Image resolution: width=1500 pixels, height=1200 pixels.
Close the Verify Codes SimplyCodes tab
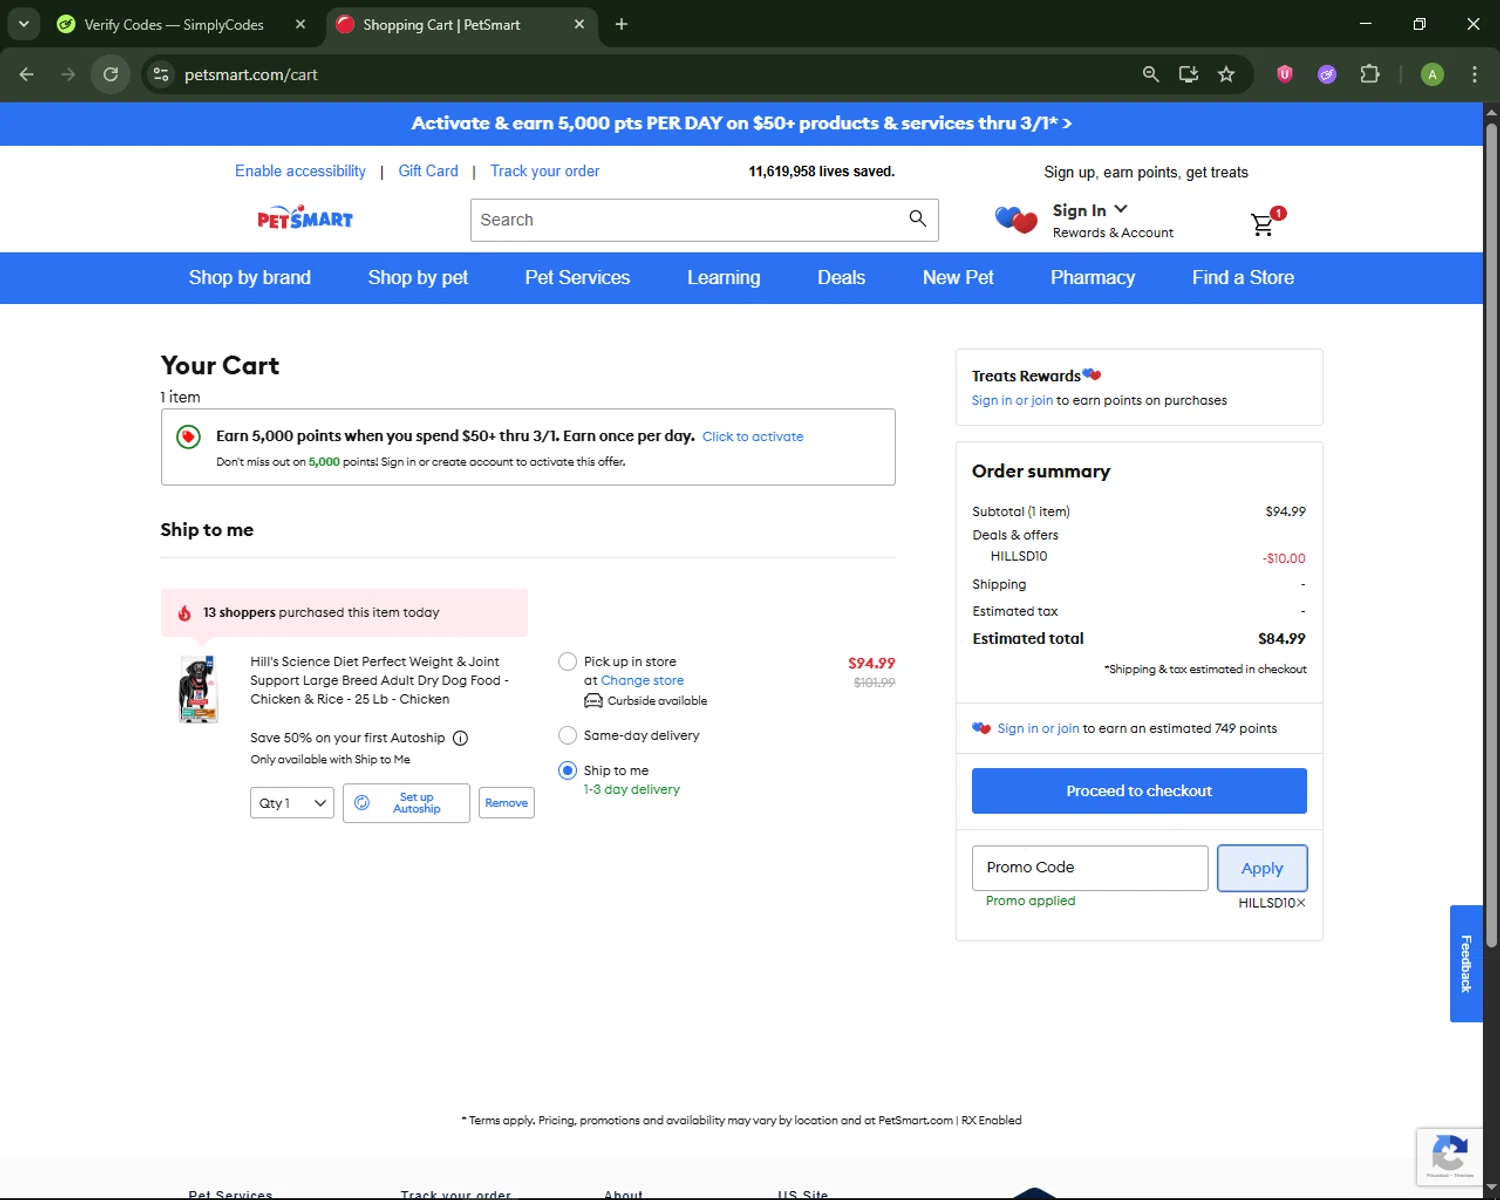point(300,24)
